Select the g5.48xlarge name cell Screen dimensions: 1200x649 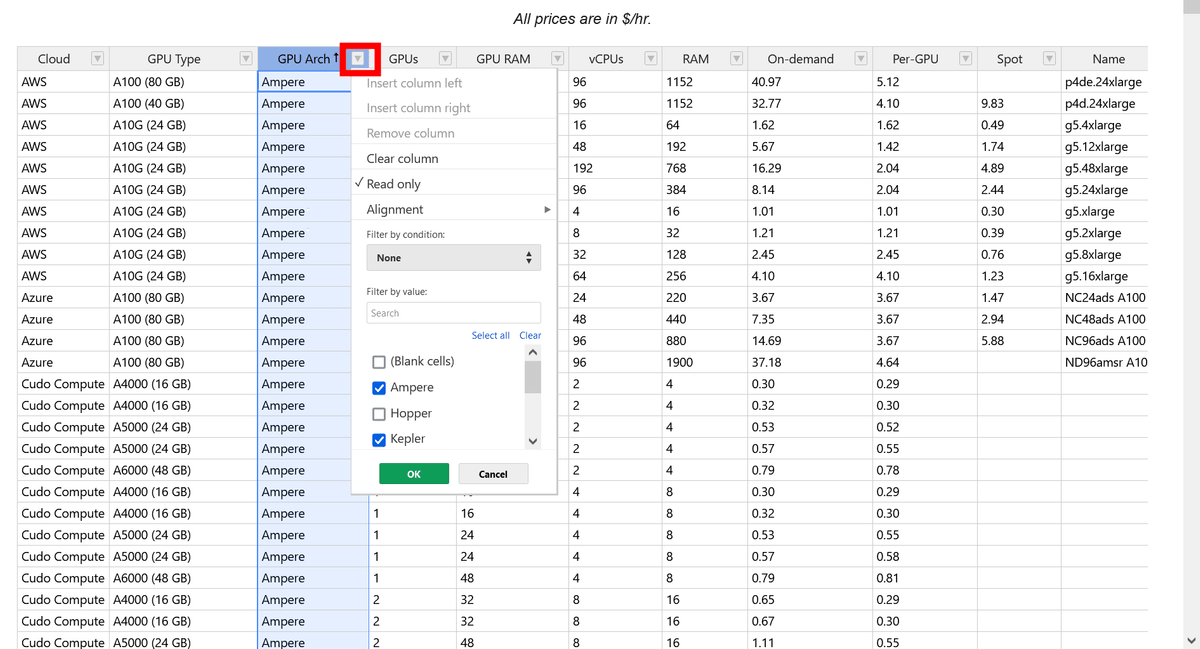click(1104, 168)
